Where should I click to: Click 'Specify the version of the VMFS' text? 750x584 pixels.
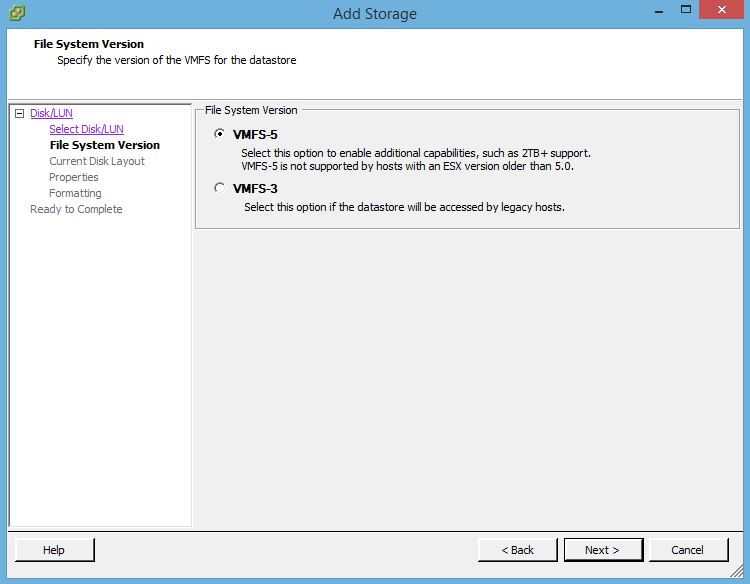pyautogui.click(x=176, y=60)
